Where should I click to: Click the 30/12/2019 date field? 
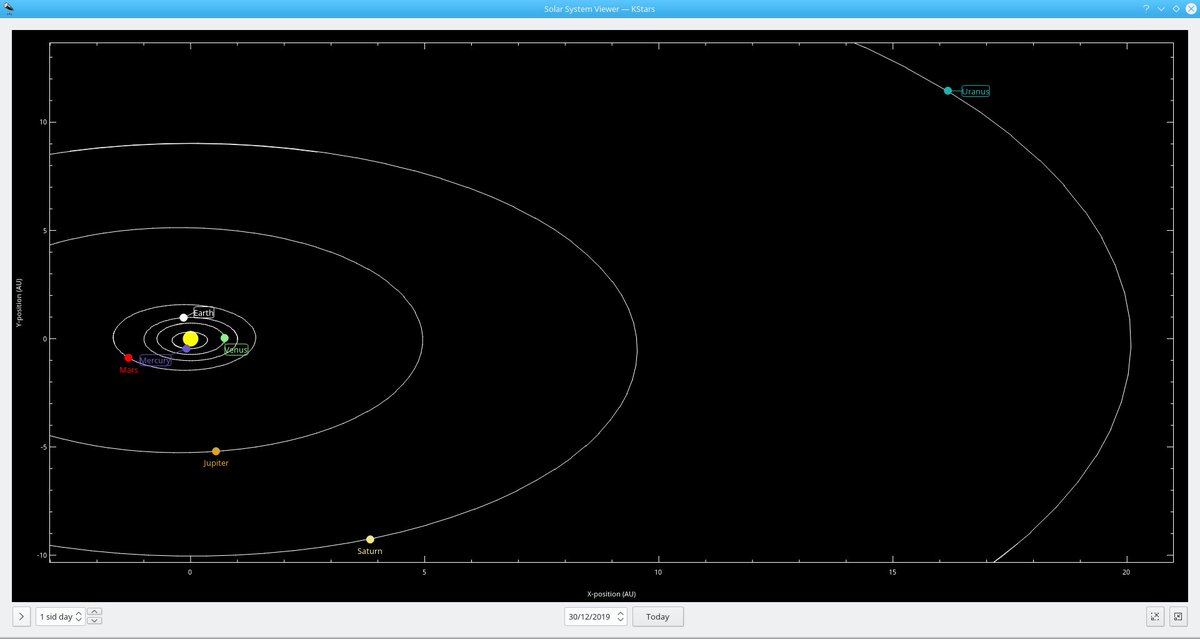(x=596, y=617)
